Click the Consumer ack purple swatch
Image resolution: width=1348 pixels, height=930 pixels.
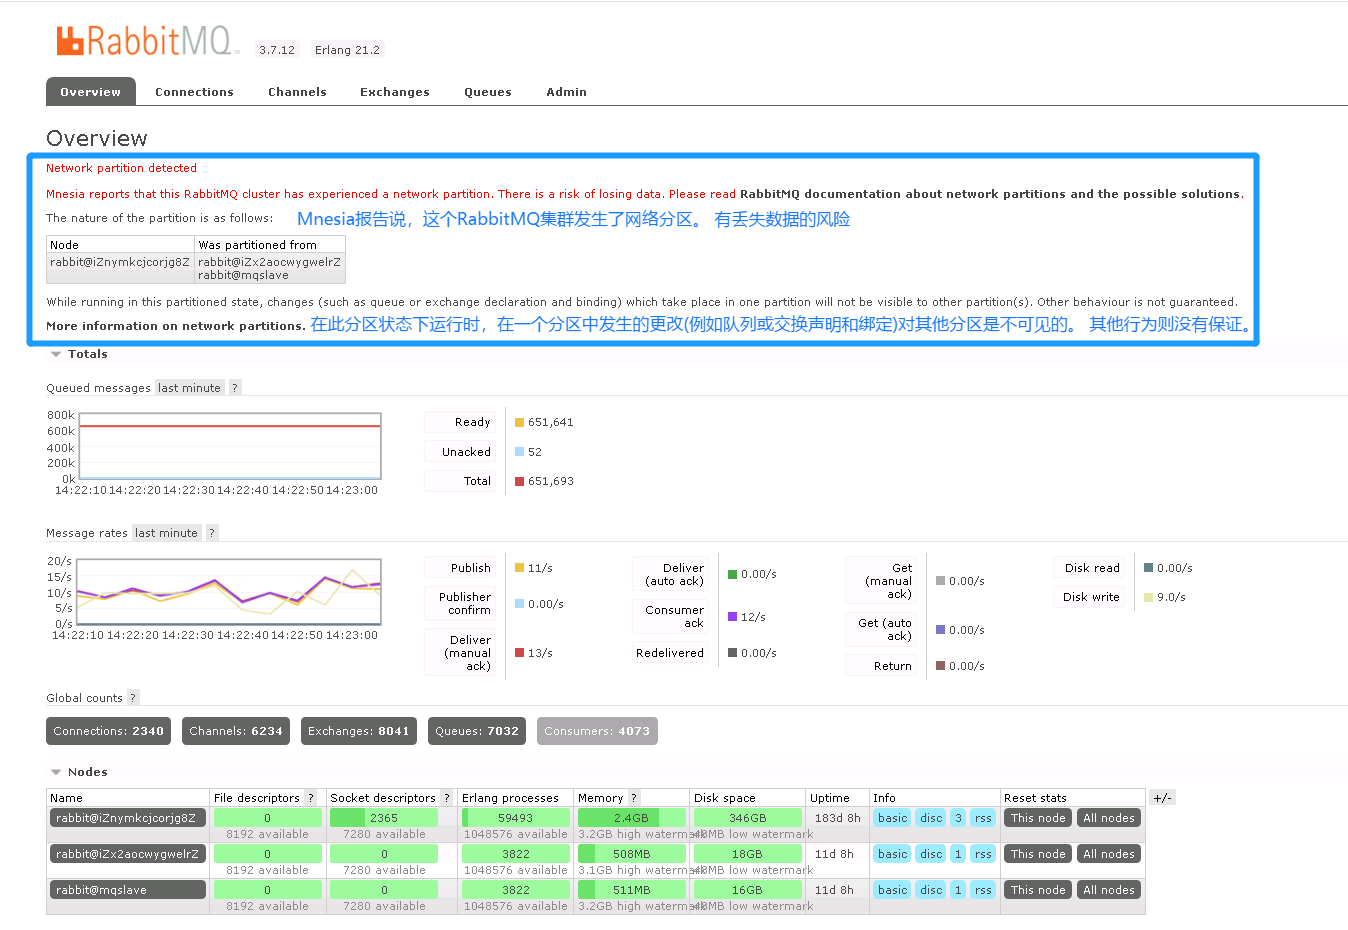point(732,617)
